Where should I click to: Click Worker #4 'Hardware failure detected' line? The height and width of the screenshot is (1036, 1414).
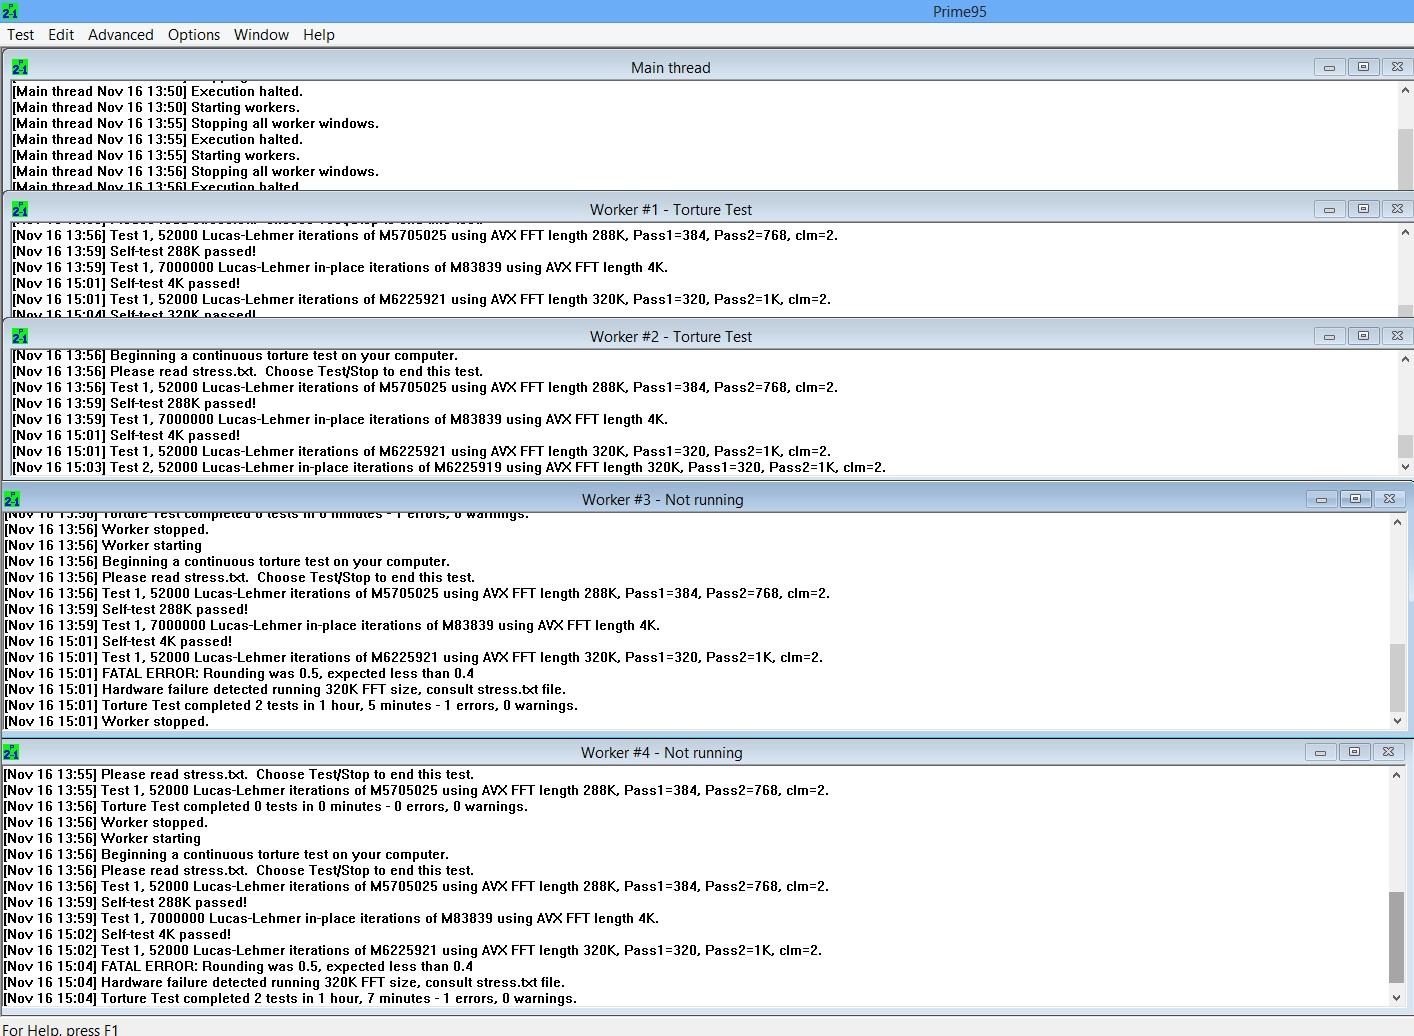[x=284, y=982]
